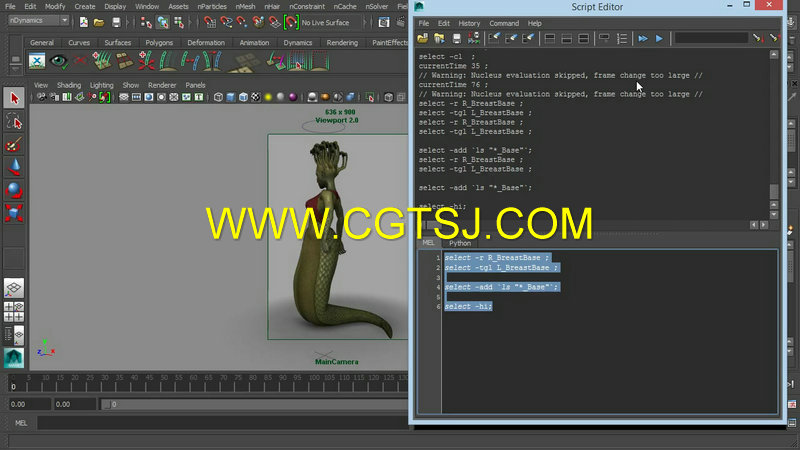Toggle line numbers icon in Script Editor
800x450 pixels.
click(x=621, y=38)
